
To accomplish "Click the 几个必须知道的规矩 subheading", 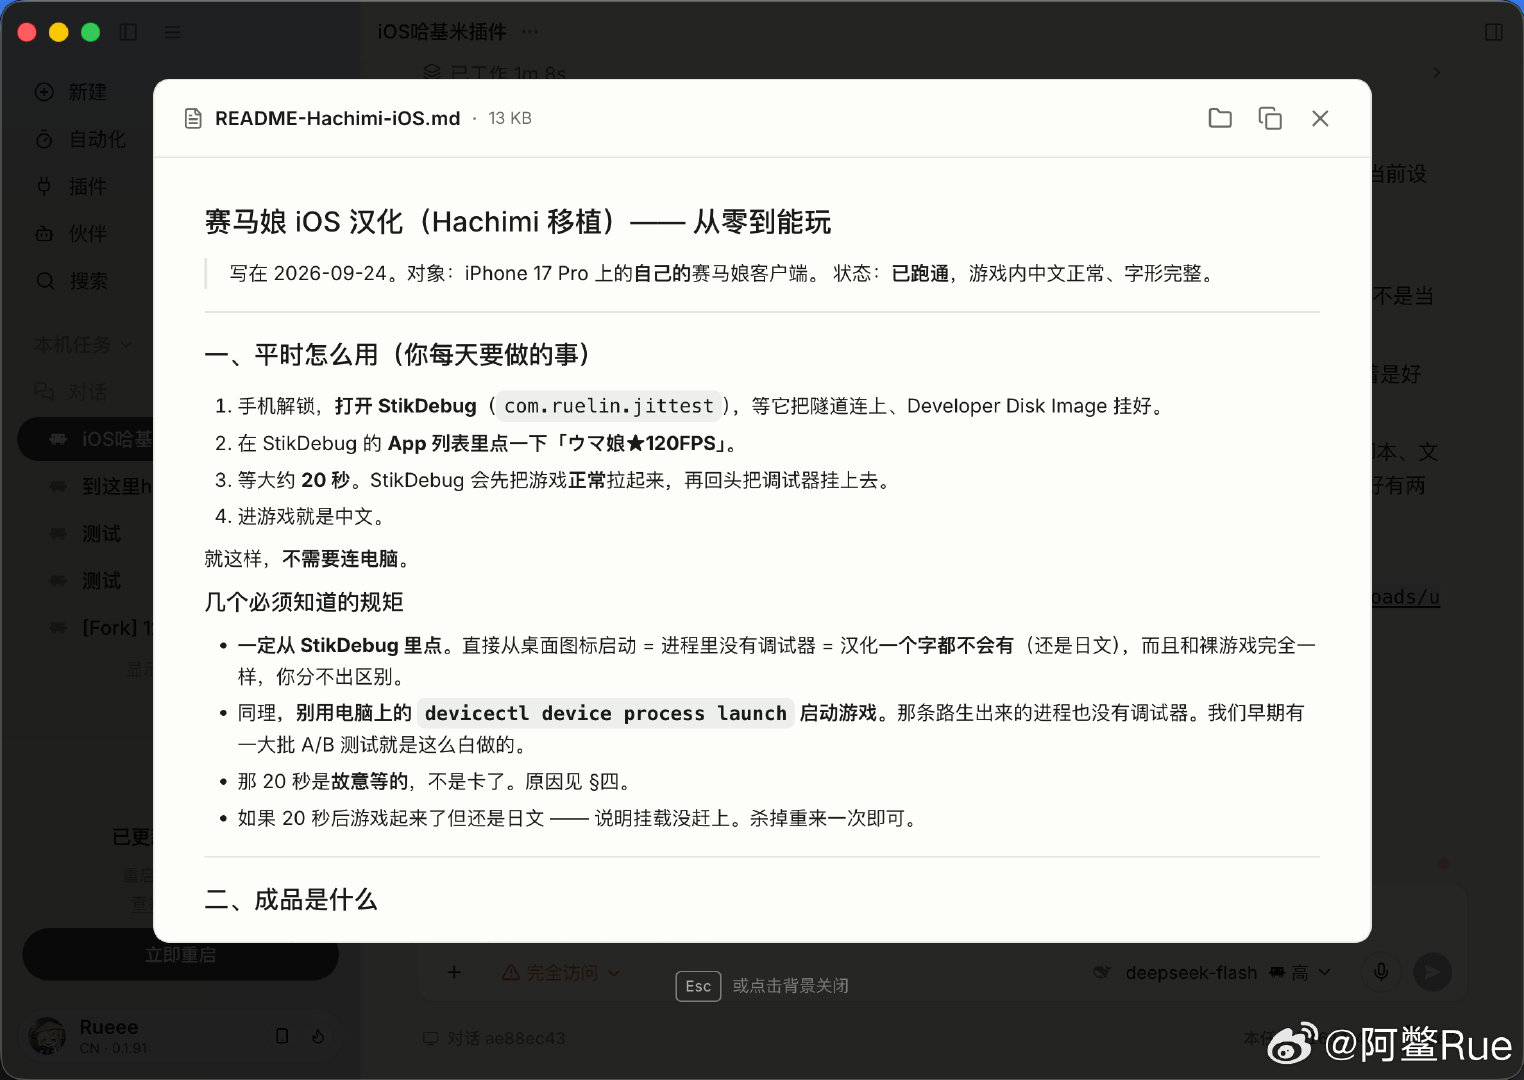I will (x=304, y=602).
